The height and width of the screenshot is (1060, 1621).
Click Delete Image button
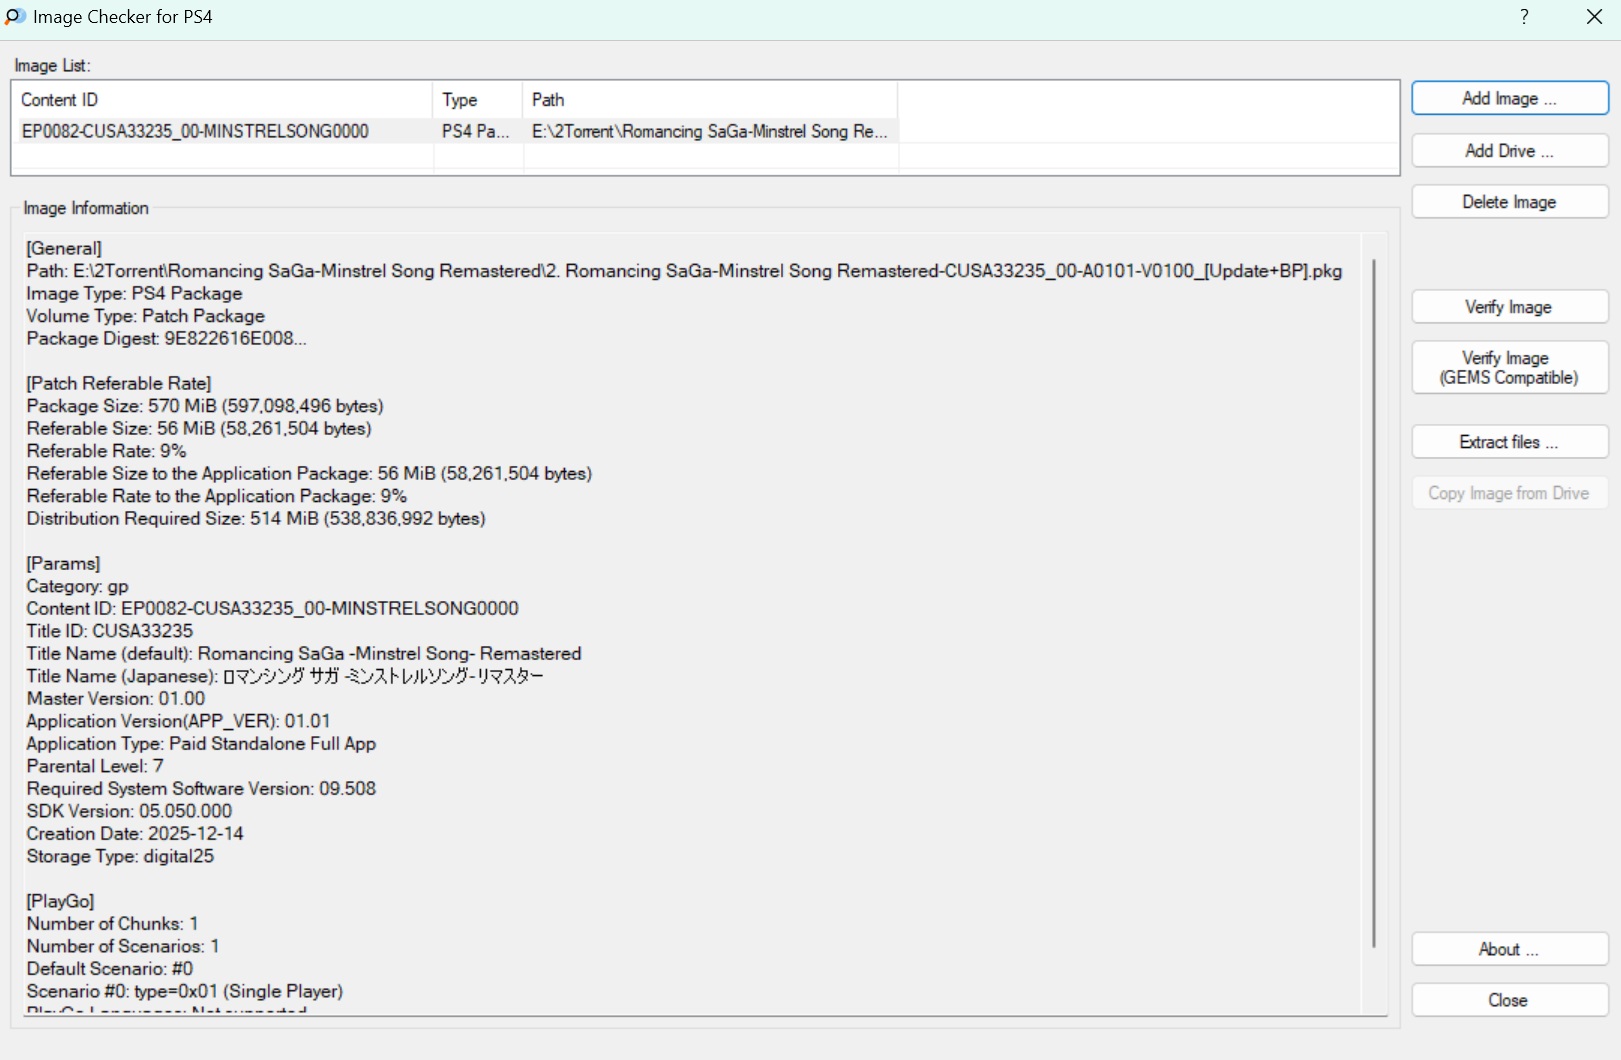[1509, 202]
